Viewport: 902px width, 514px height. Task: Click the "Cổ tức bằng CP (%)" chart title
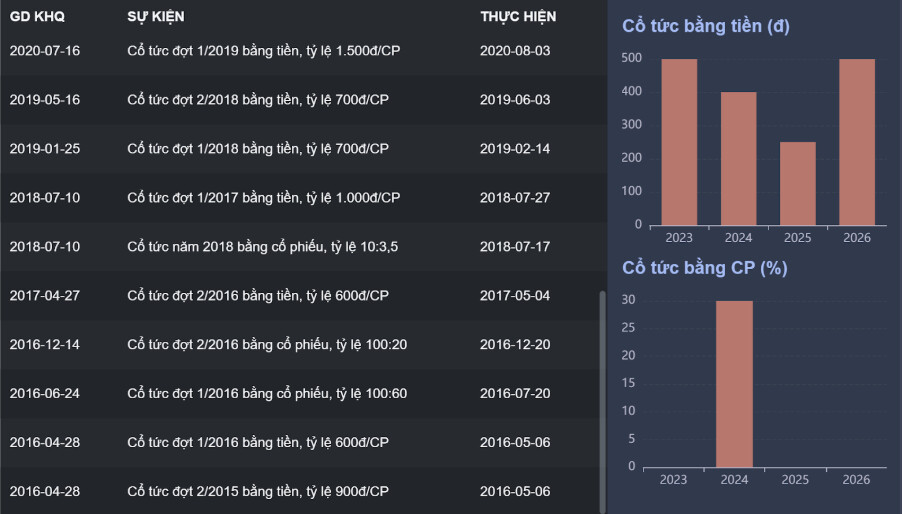(704, 268)
